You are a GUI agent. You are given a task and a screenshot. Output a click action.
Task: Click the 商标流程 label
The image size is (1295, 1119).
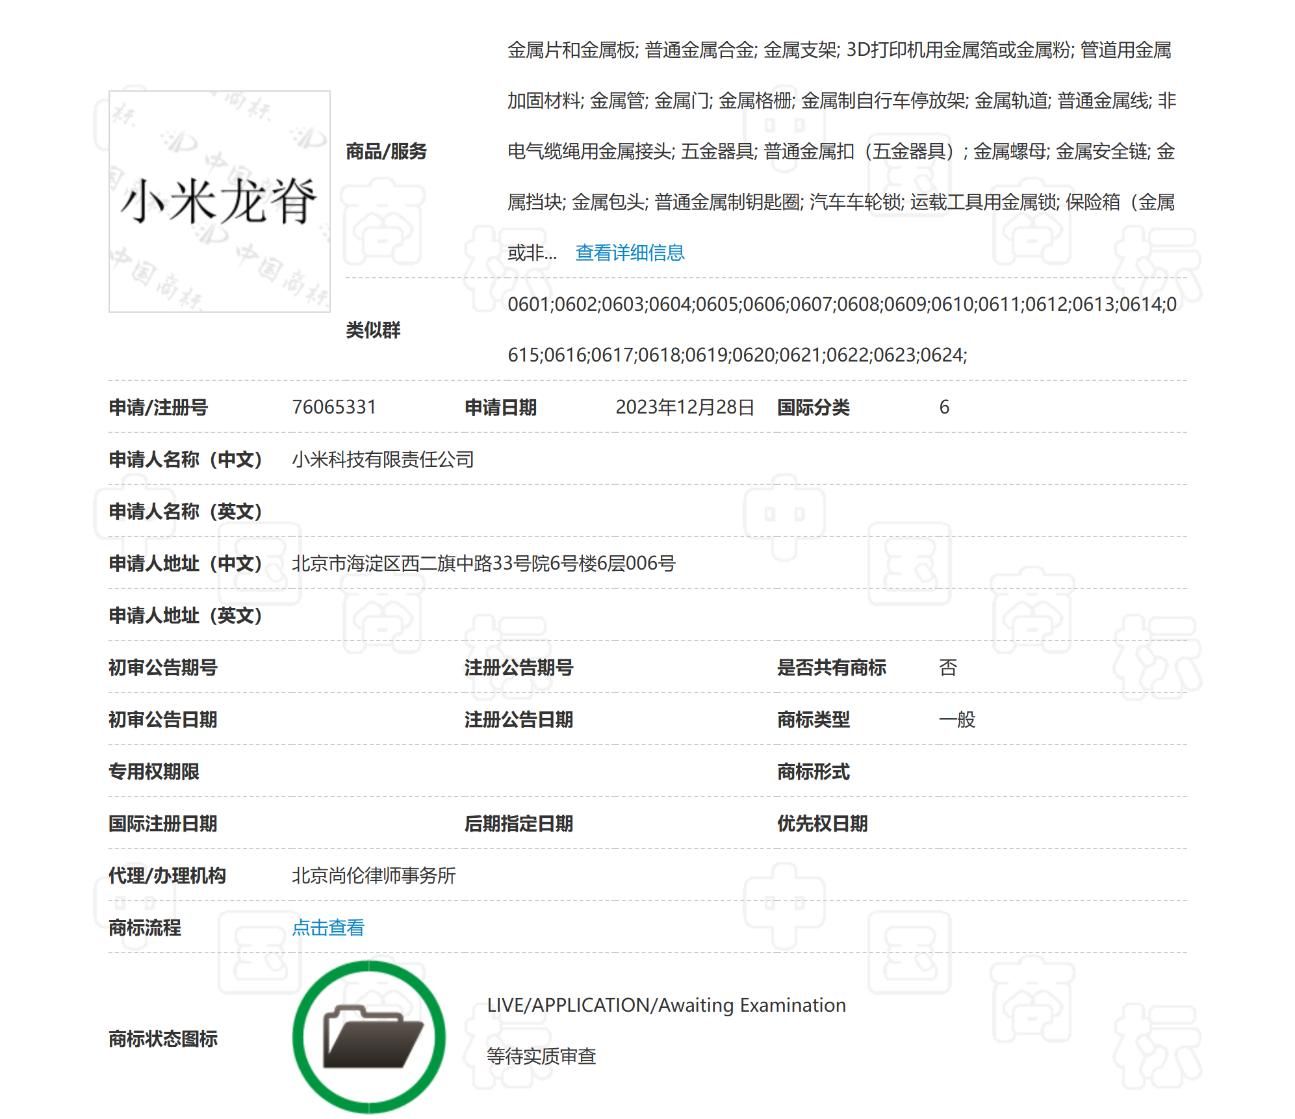(x=145, y=928)
